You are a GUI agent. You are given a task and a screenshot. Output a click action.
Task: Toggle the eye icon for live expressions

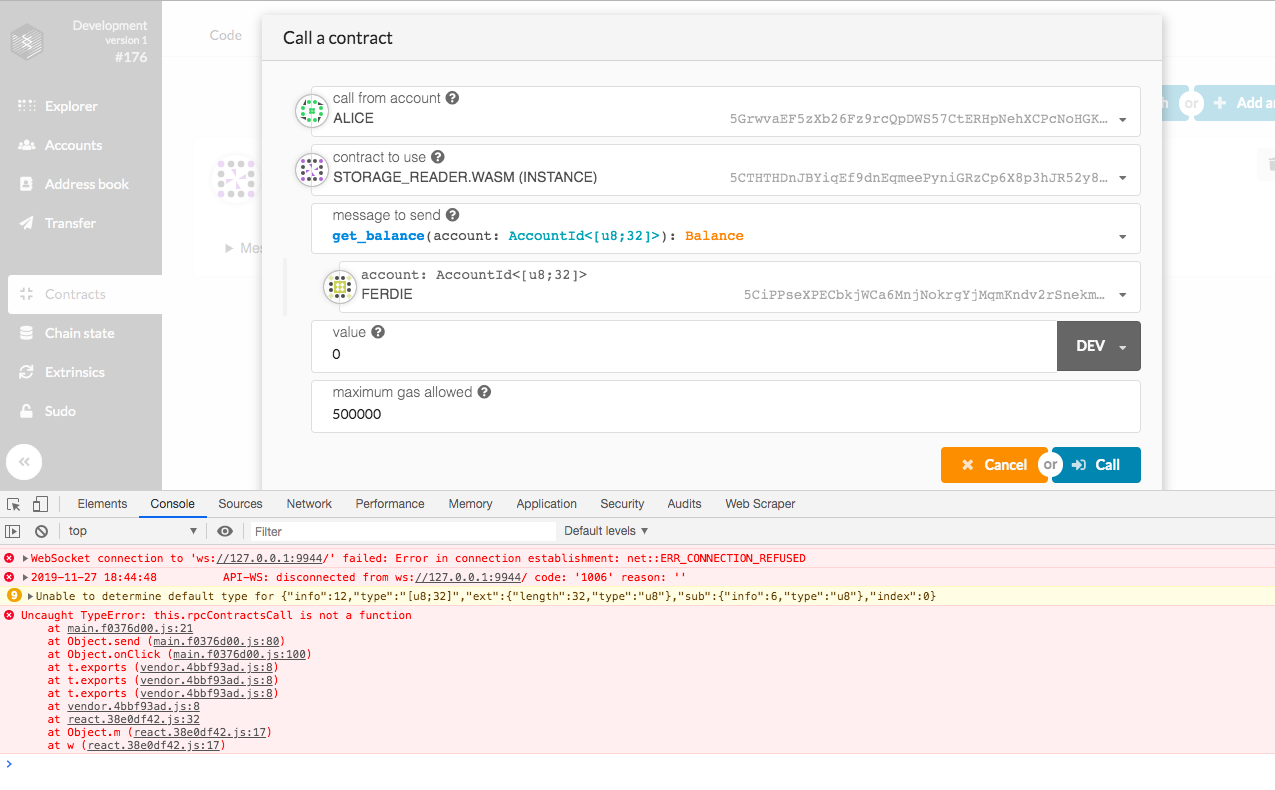225,531
